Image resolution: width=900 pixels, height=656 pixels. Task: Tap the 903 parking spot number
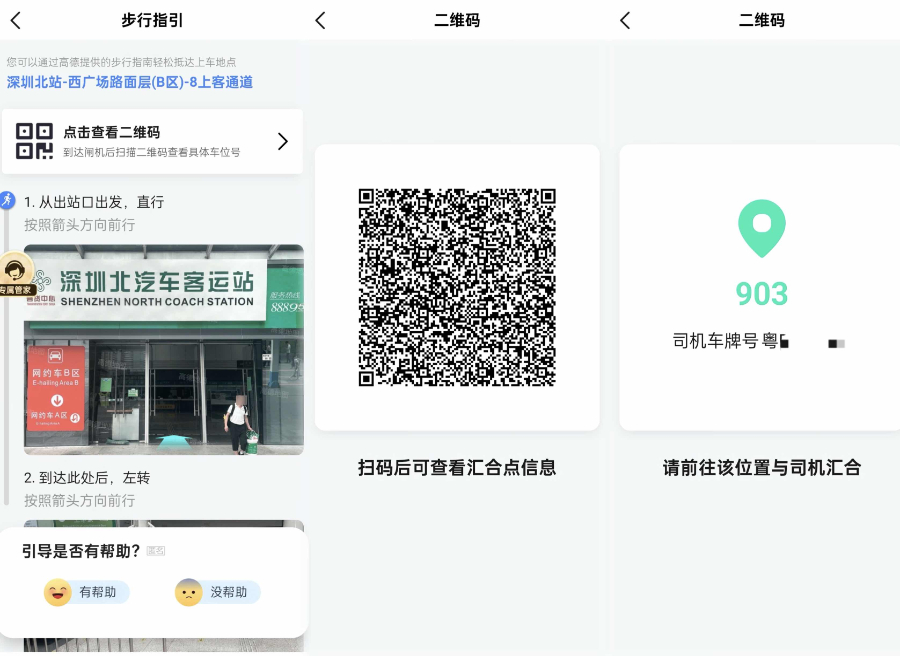[x=761, y=294]
